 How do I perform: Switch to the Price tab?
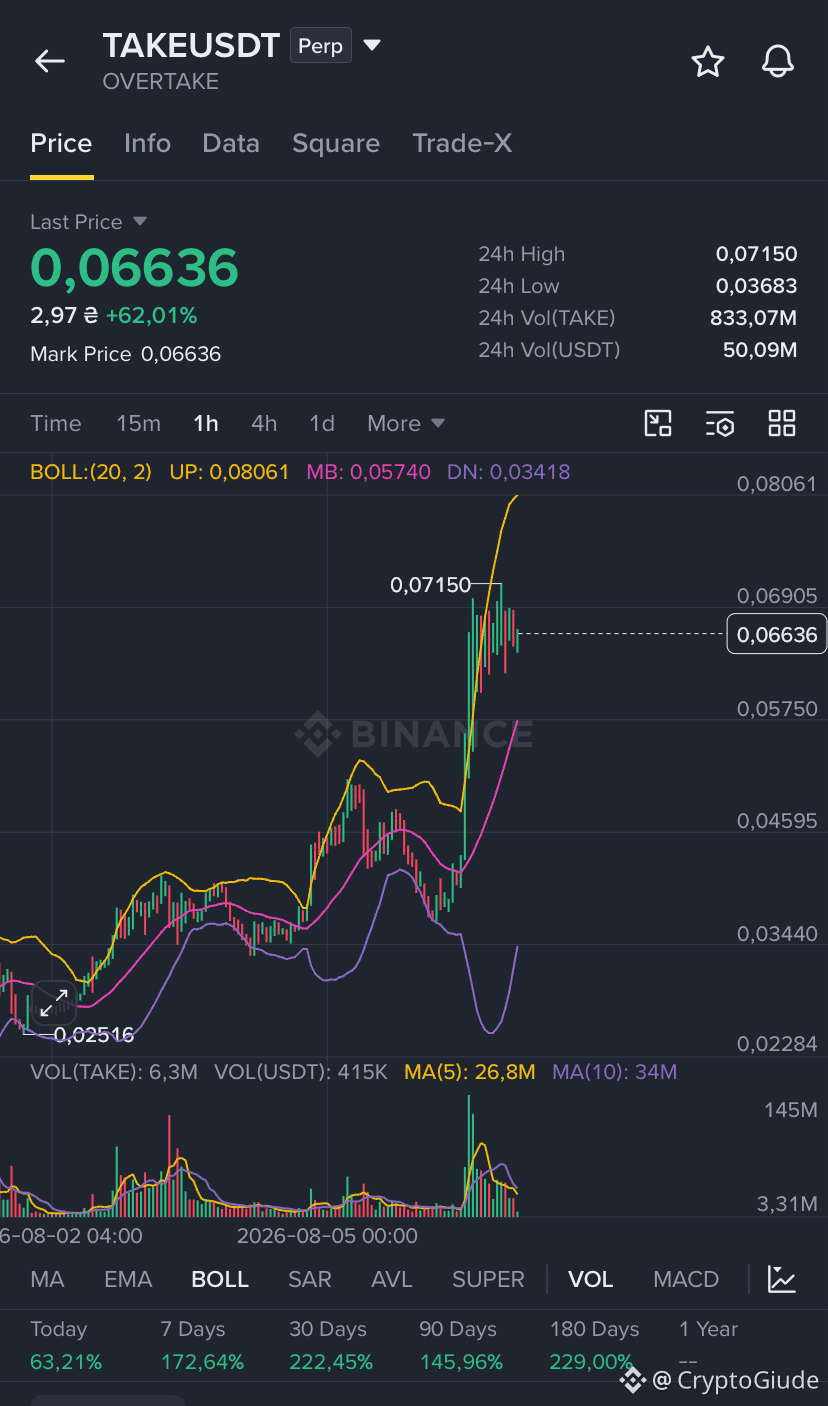coord(61,143)
